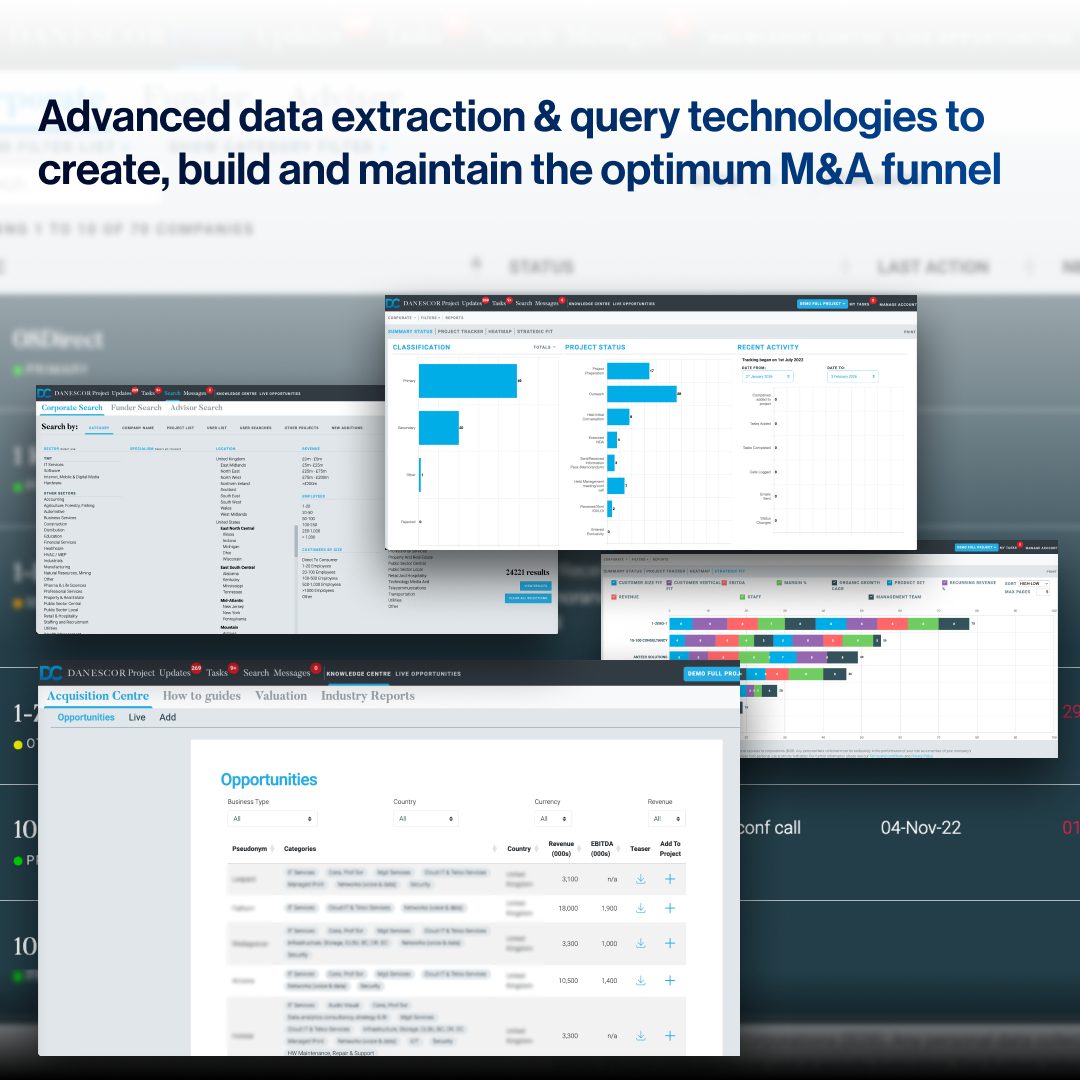Click Danescor logo in Acquisition Centre window
Viewport: 1080px width, 1080px height.
[x=51, y=673]
